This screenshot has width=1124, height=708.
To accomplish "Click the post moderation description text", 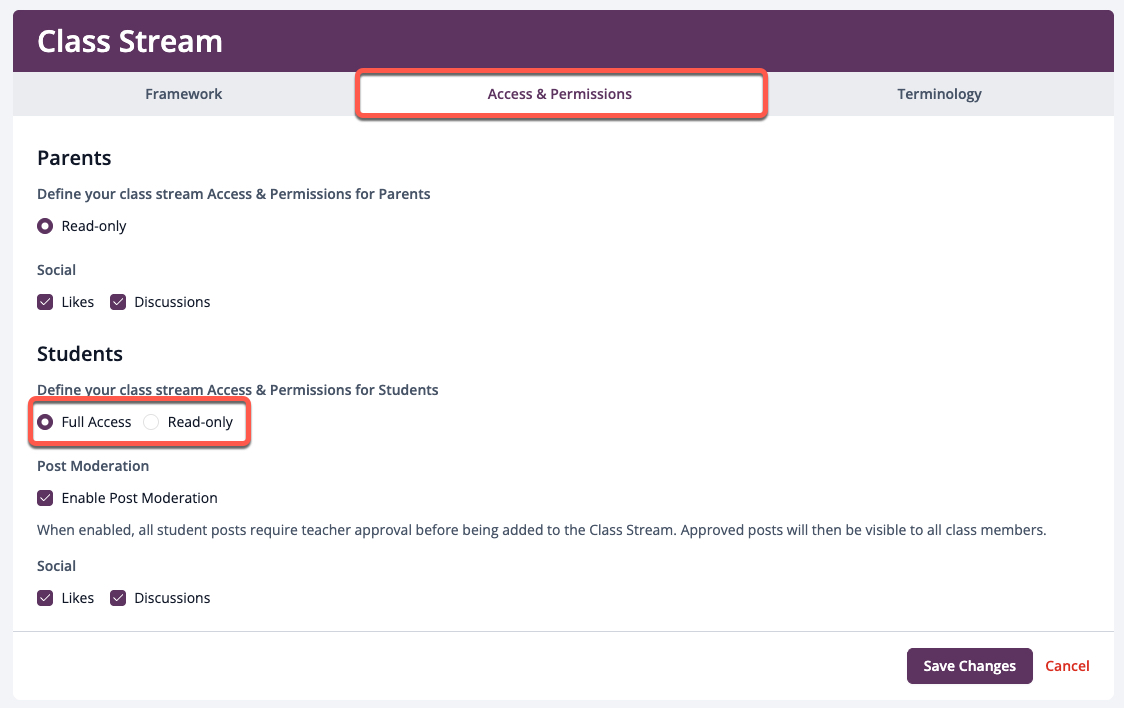I will (541, 530).
